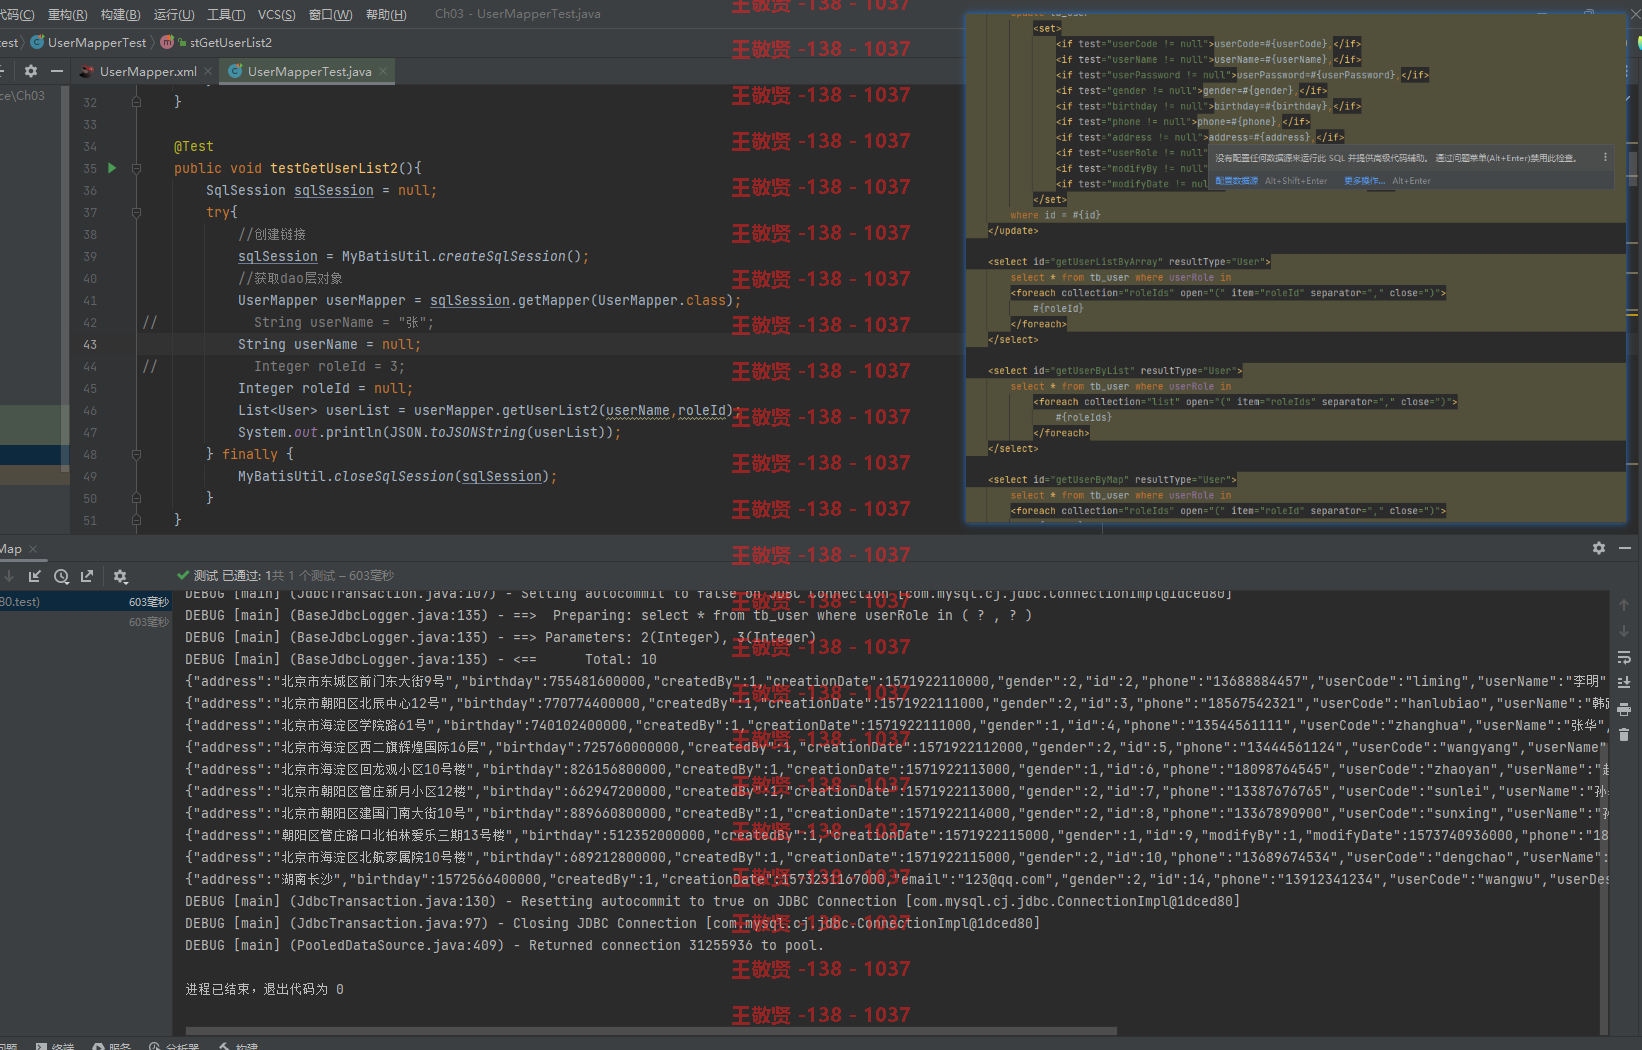Image resolution: width=1642 pixels, height=1050 pixels.
Task: Hide the run tool window panel
Action: (1625, 548)
